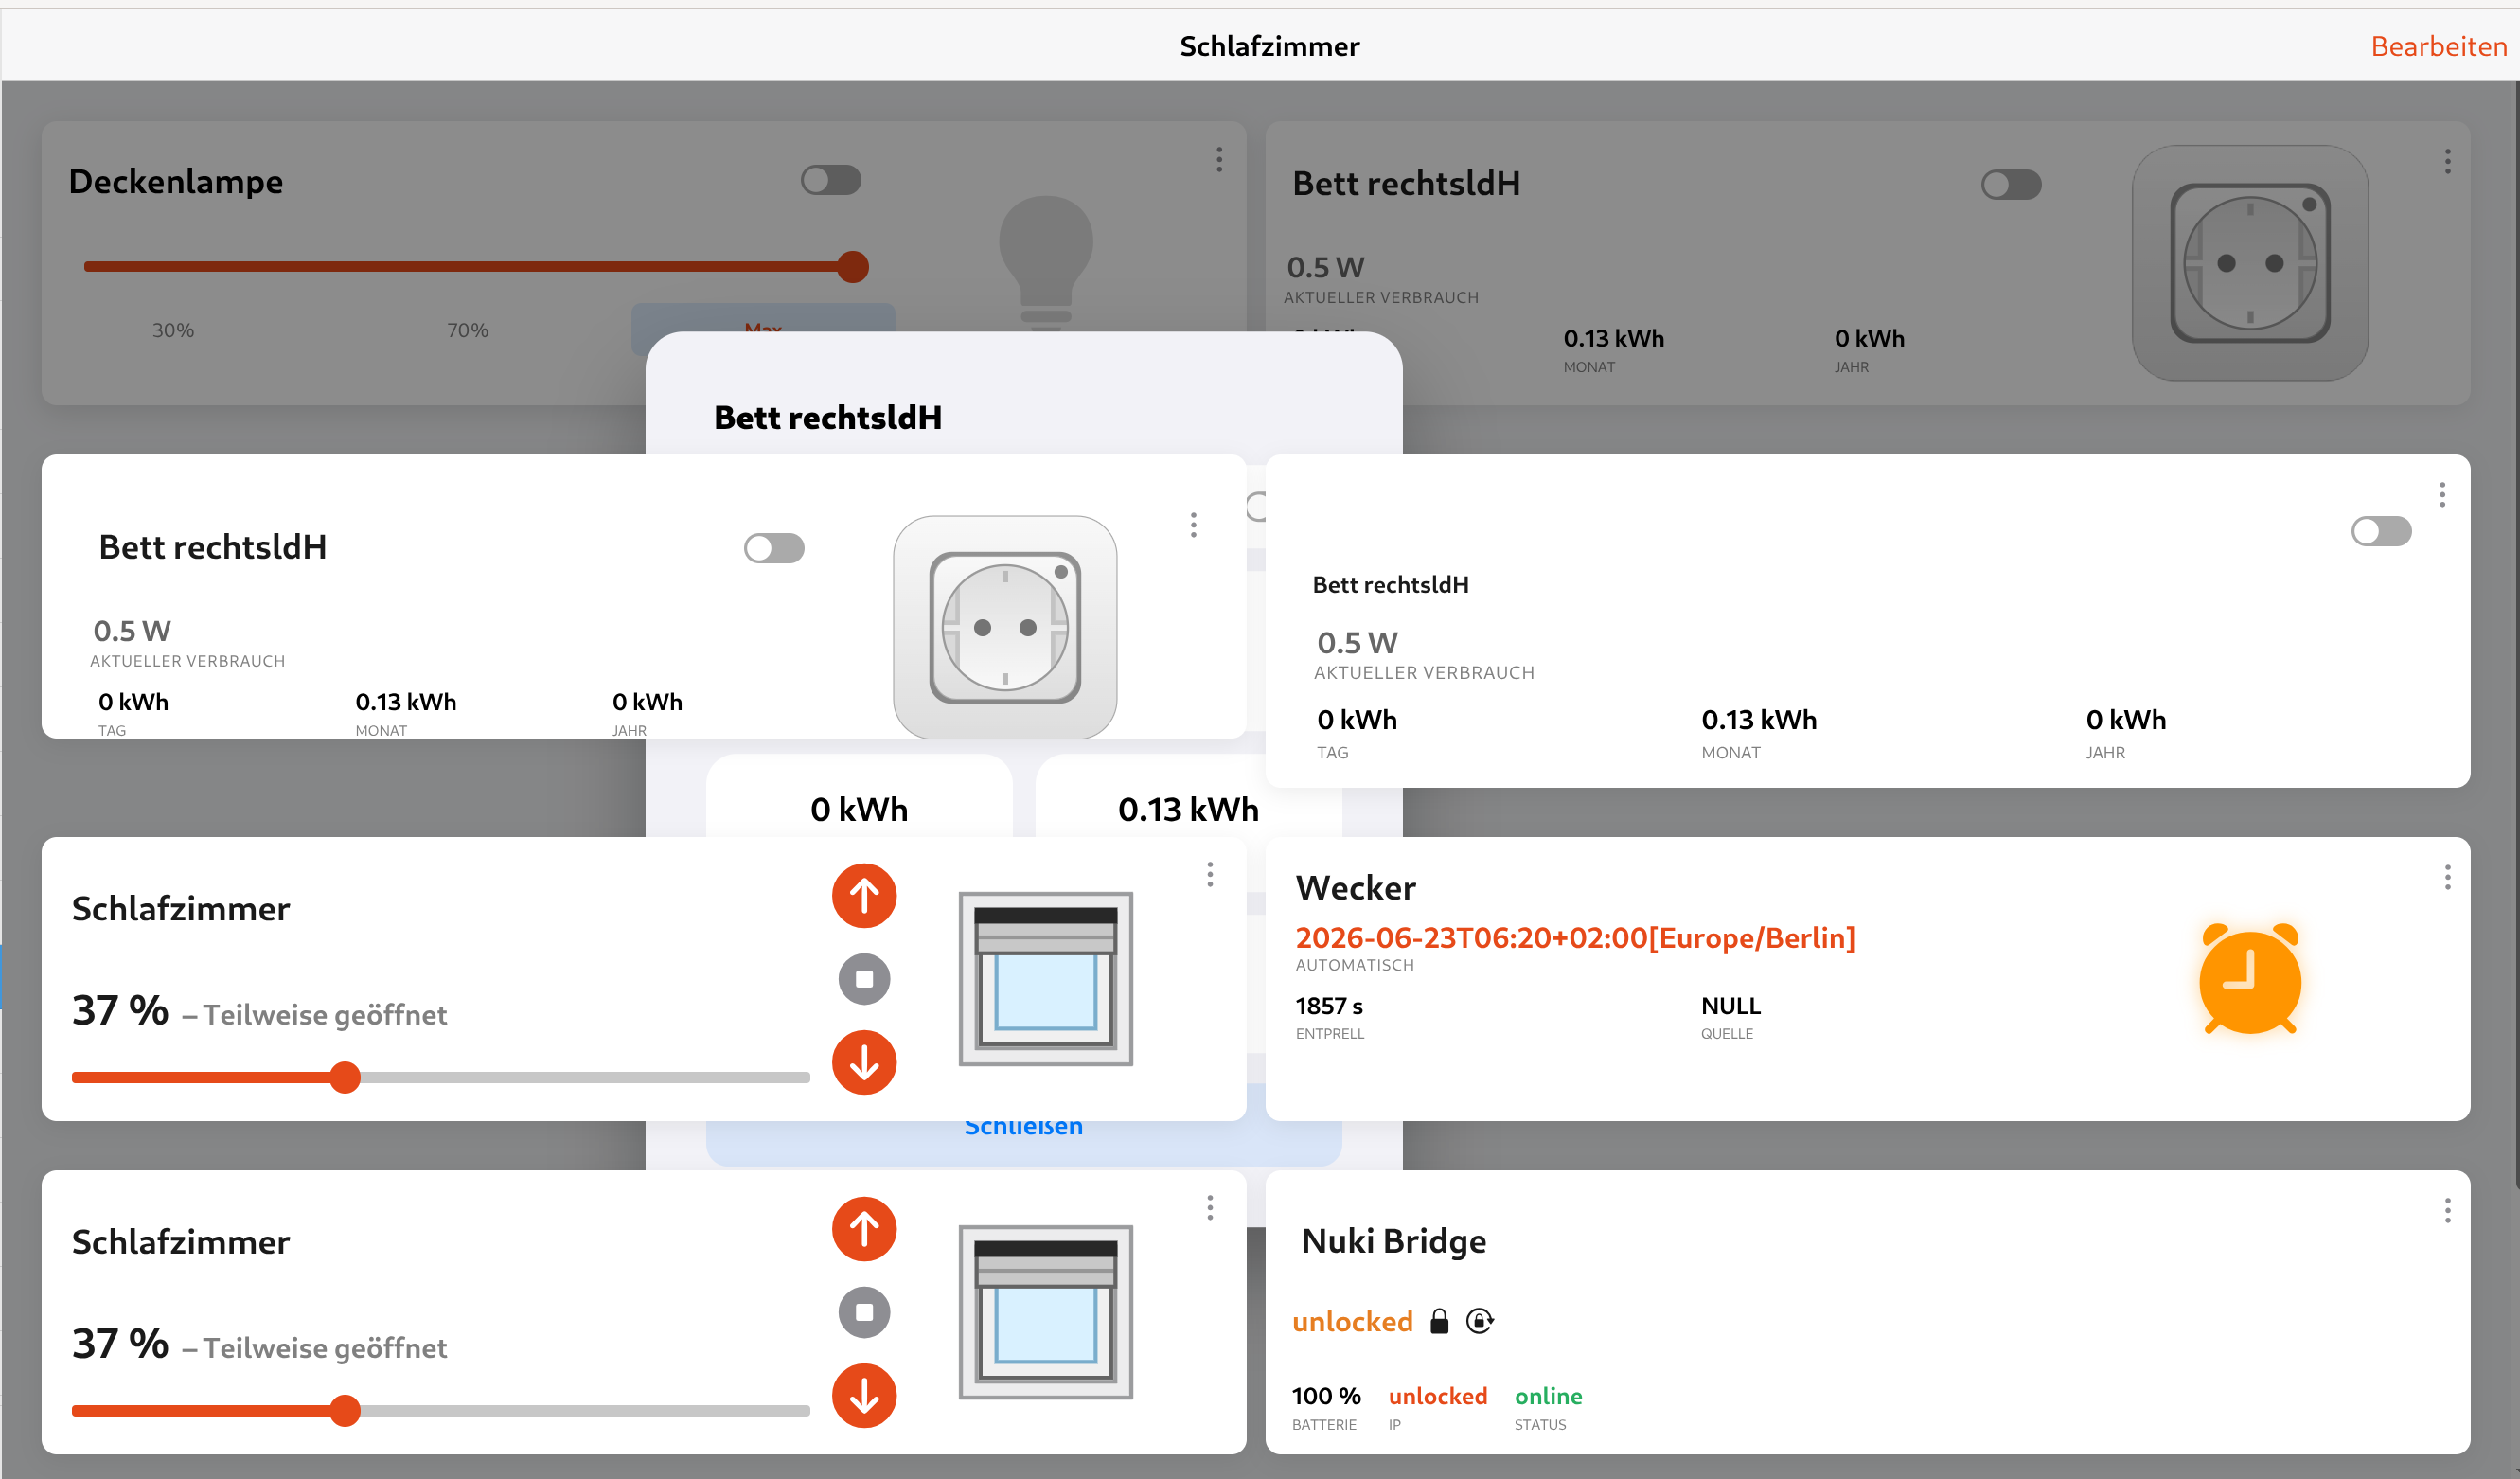Click the socket image on the white Bett rechtsldH card
Image resolution: width=2520 pixels, height=1479 pixels.
[1005, 627]
